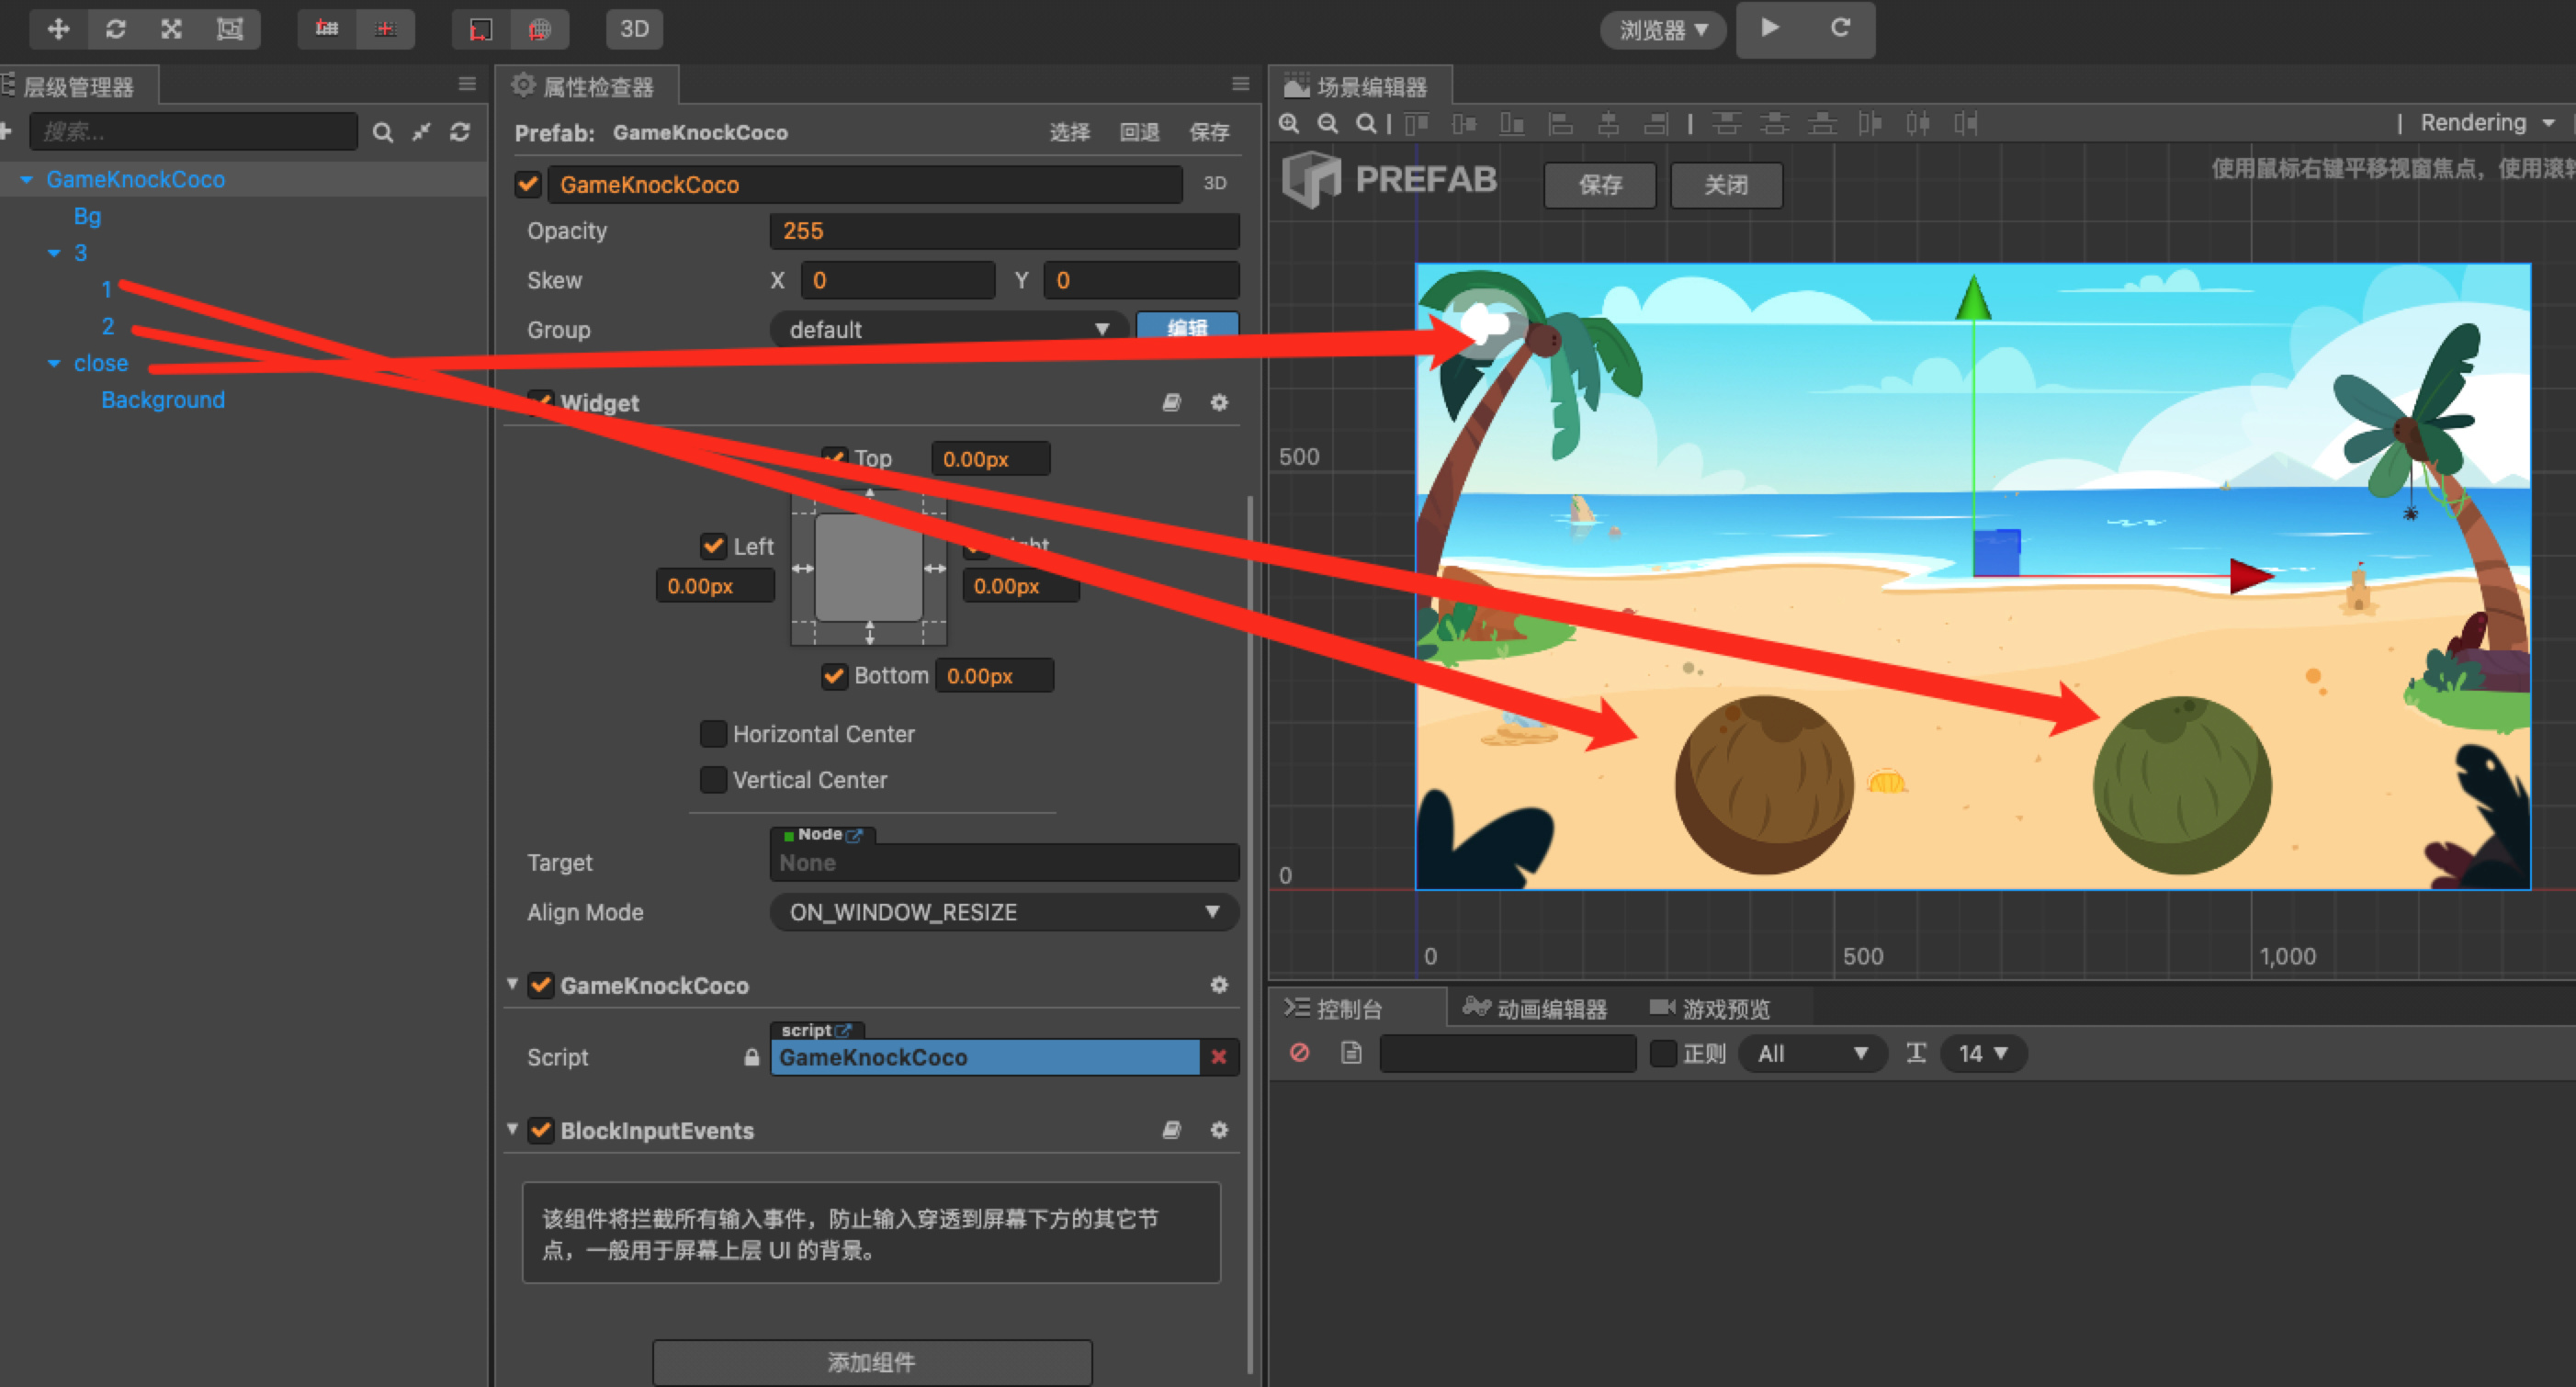The width and height of the screenshot is (2576, 1387).
Task: Select the scale transform tool
Action: (x=172, y=29)
